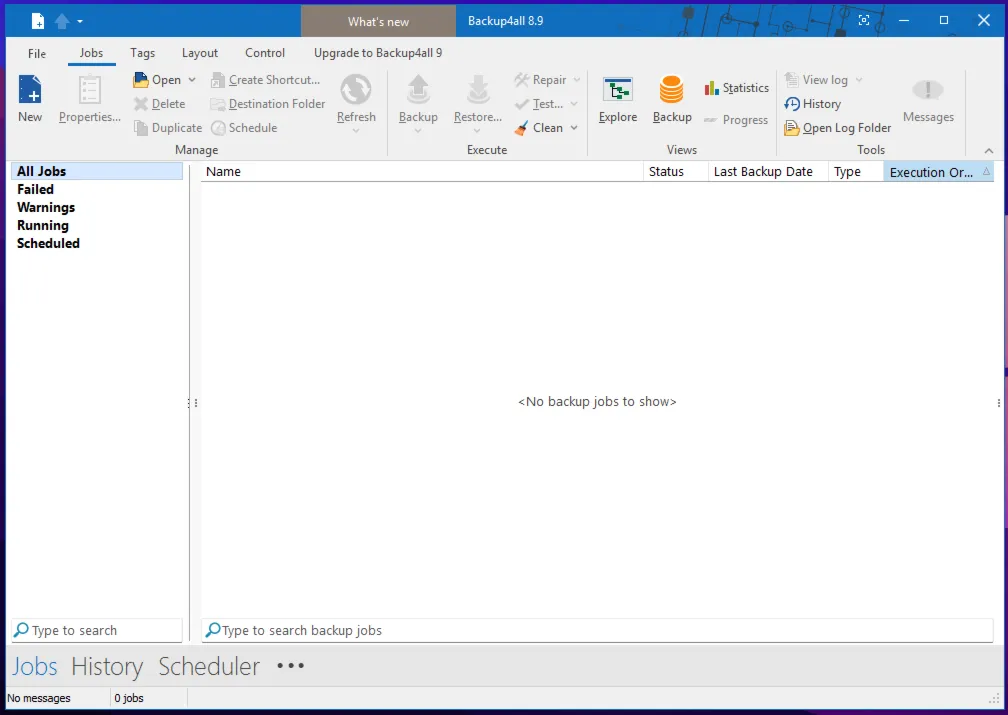Click Open Log Folder
The width and height of the screenshot is (1008, 715).
point(838,128)
